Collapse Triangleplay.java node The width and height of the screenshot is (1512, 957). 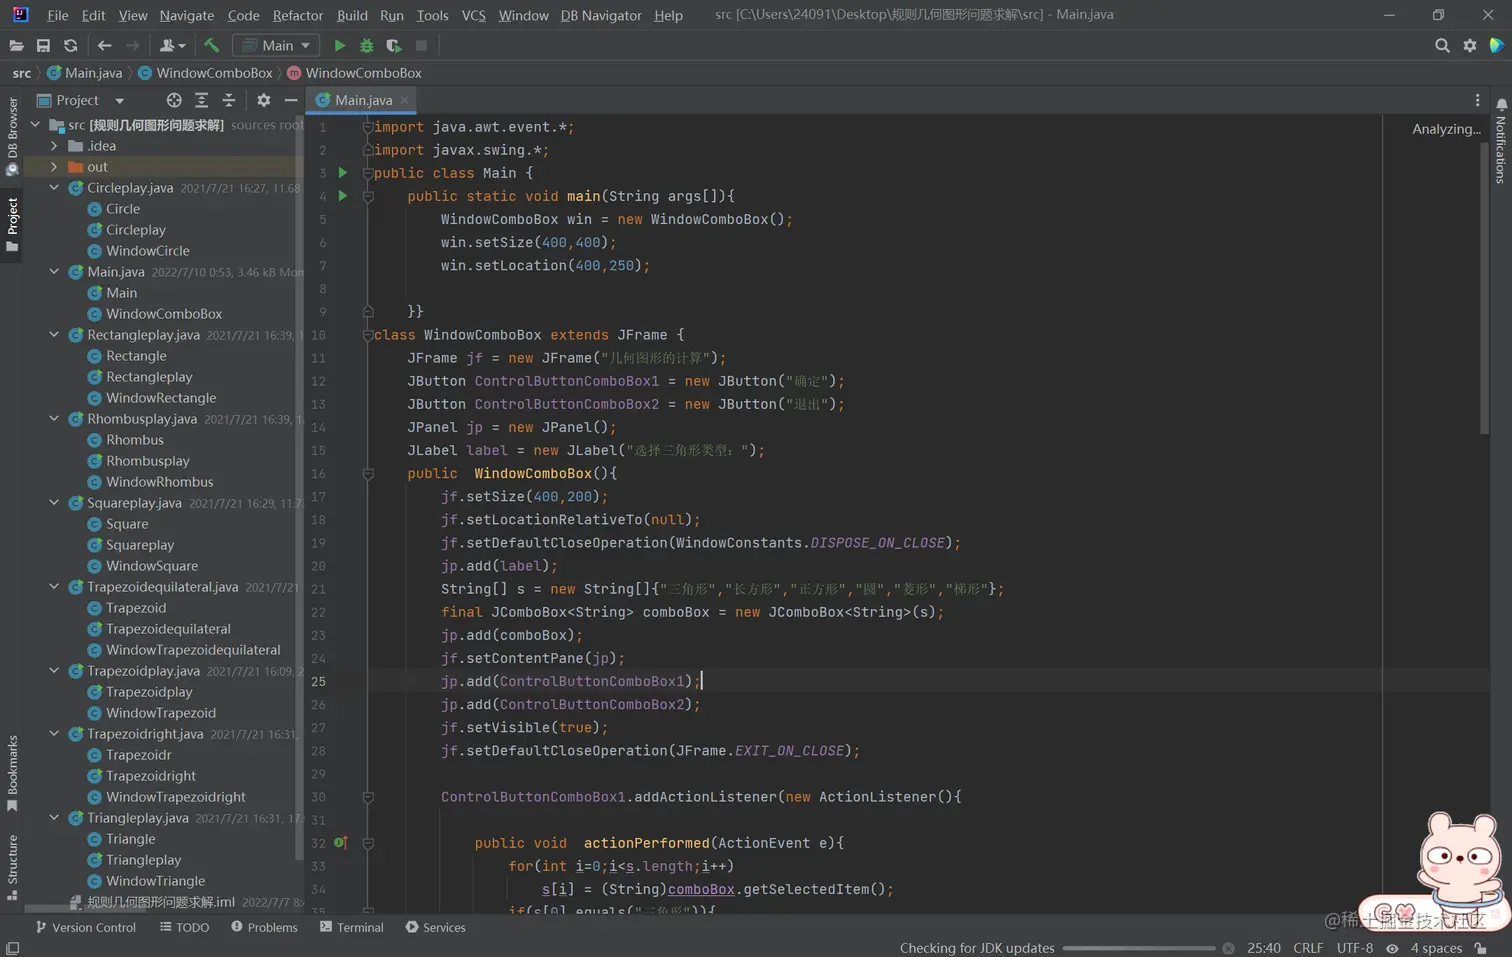[x=54, y=818]
